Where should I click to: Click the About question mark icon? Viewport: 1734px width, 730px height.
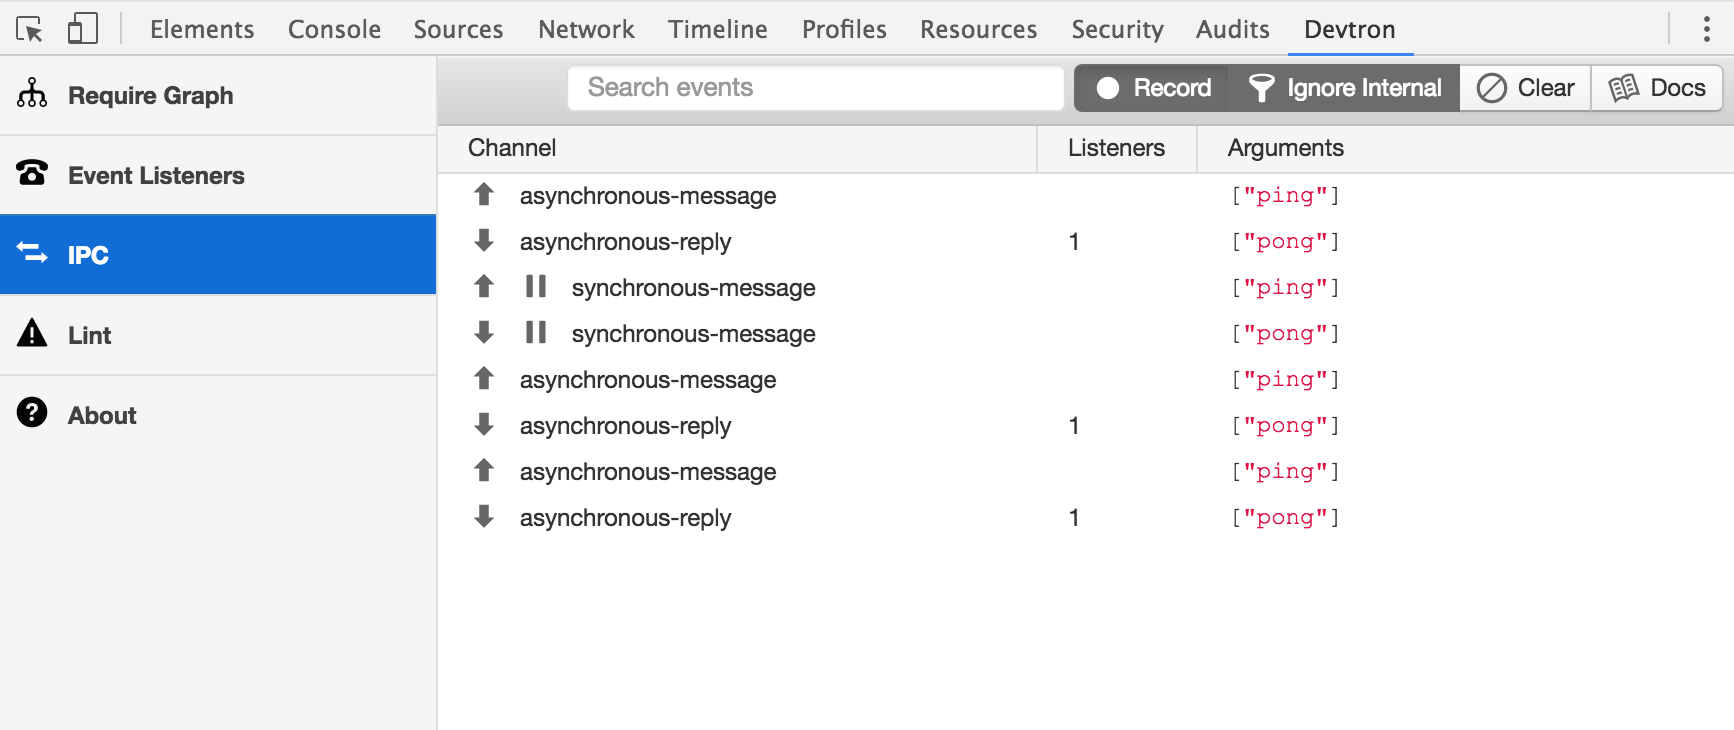32,413
